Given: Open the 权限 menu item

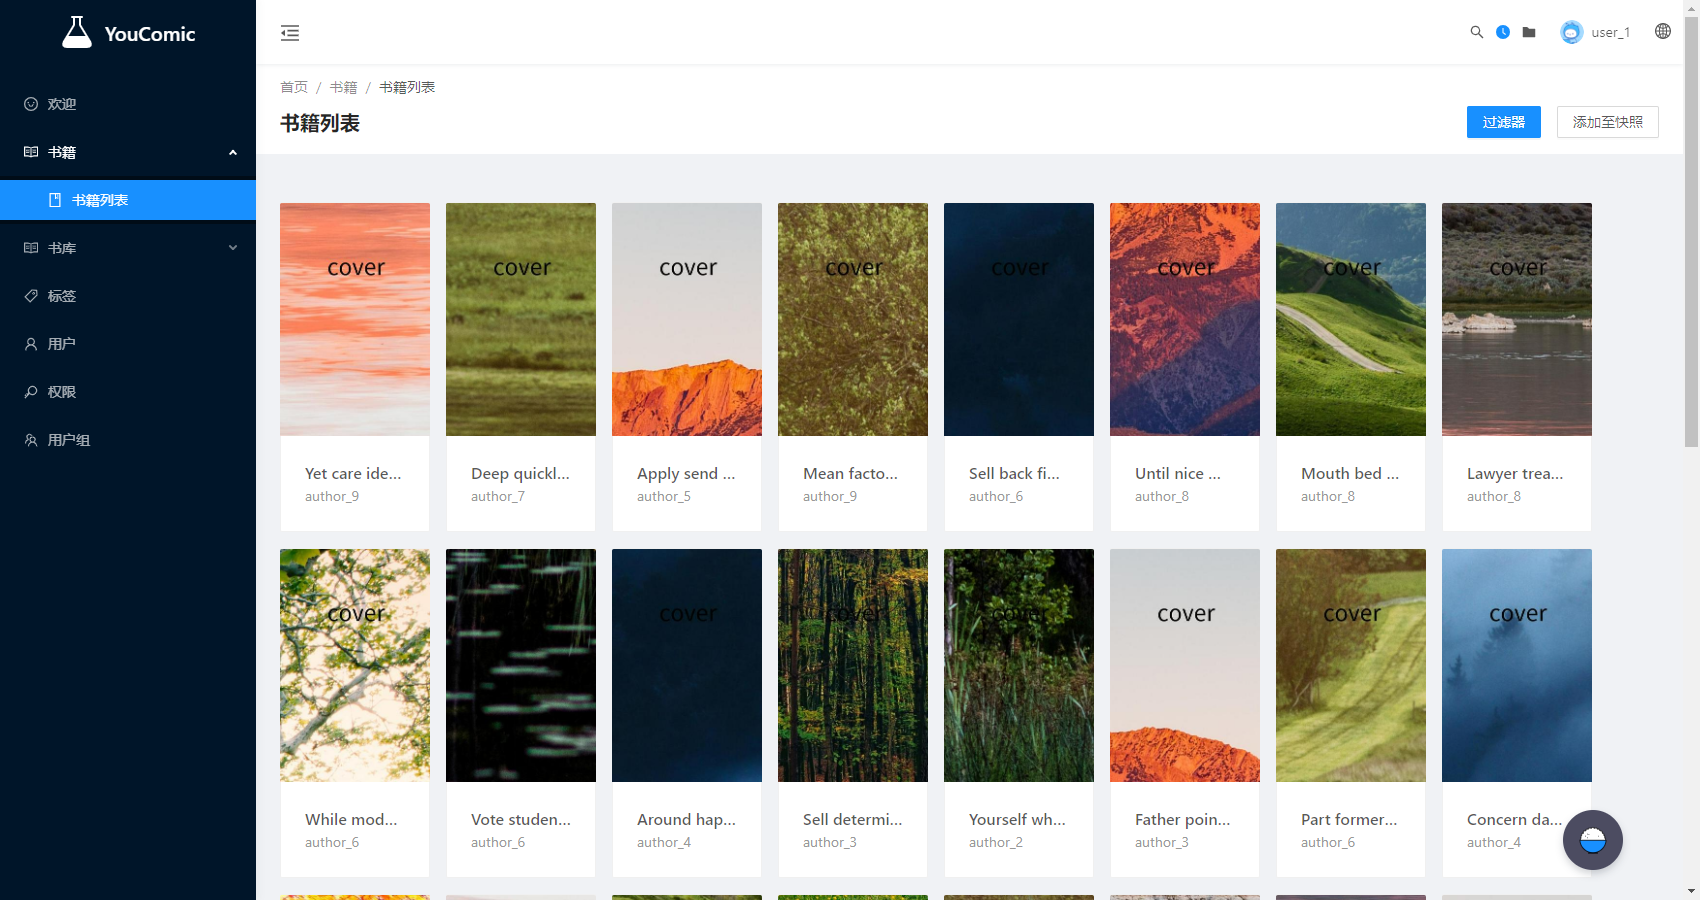Looking at the screenshot, I should click(x=128, y=392).
